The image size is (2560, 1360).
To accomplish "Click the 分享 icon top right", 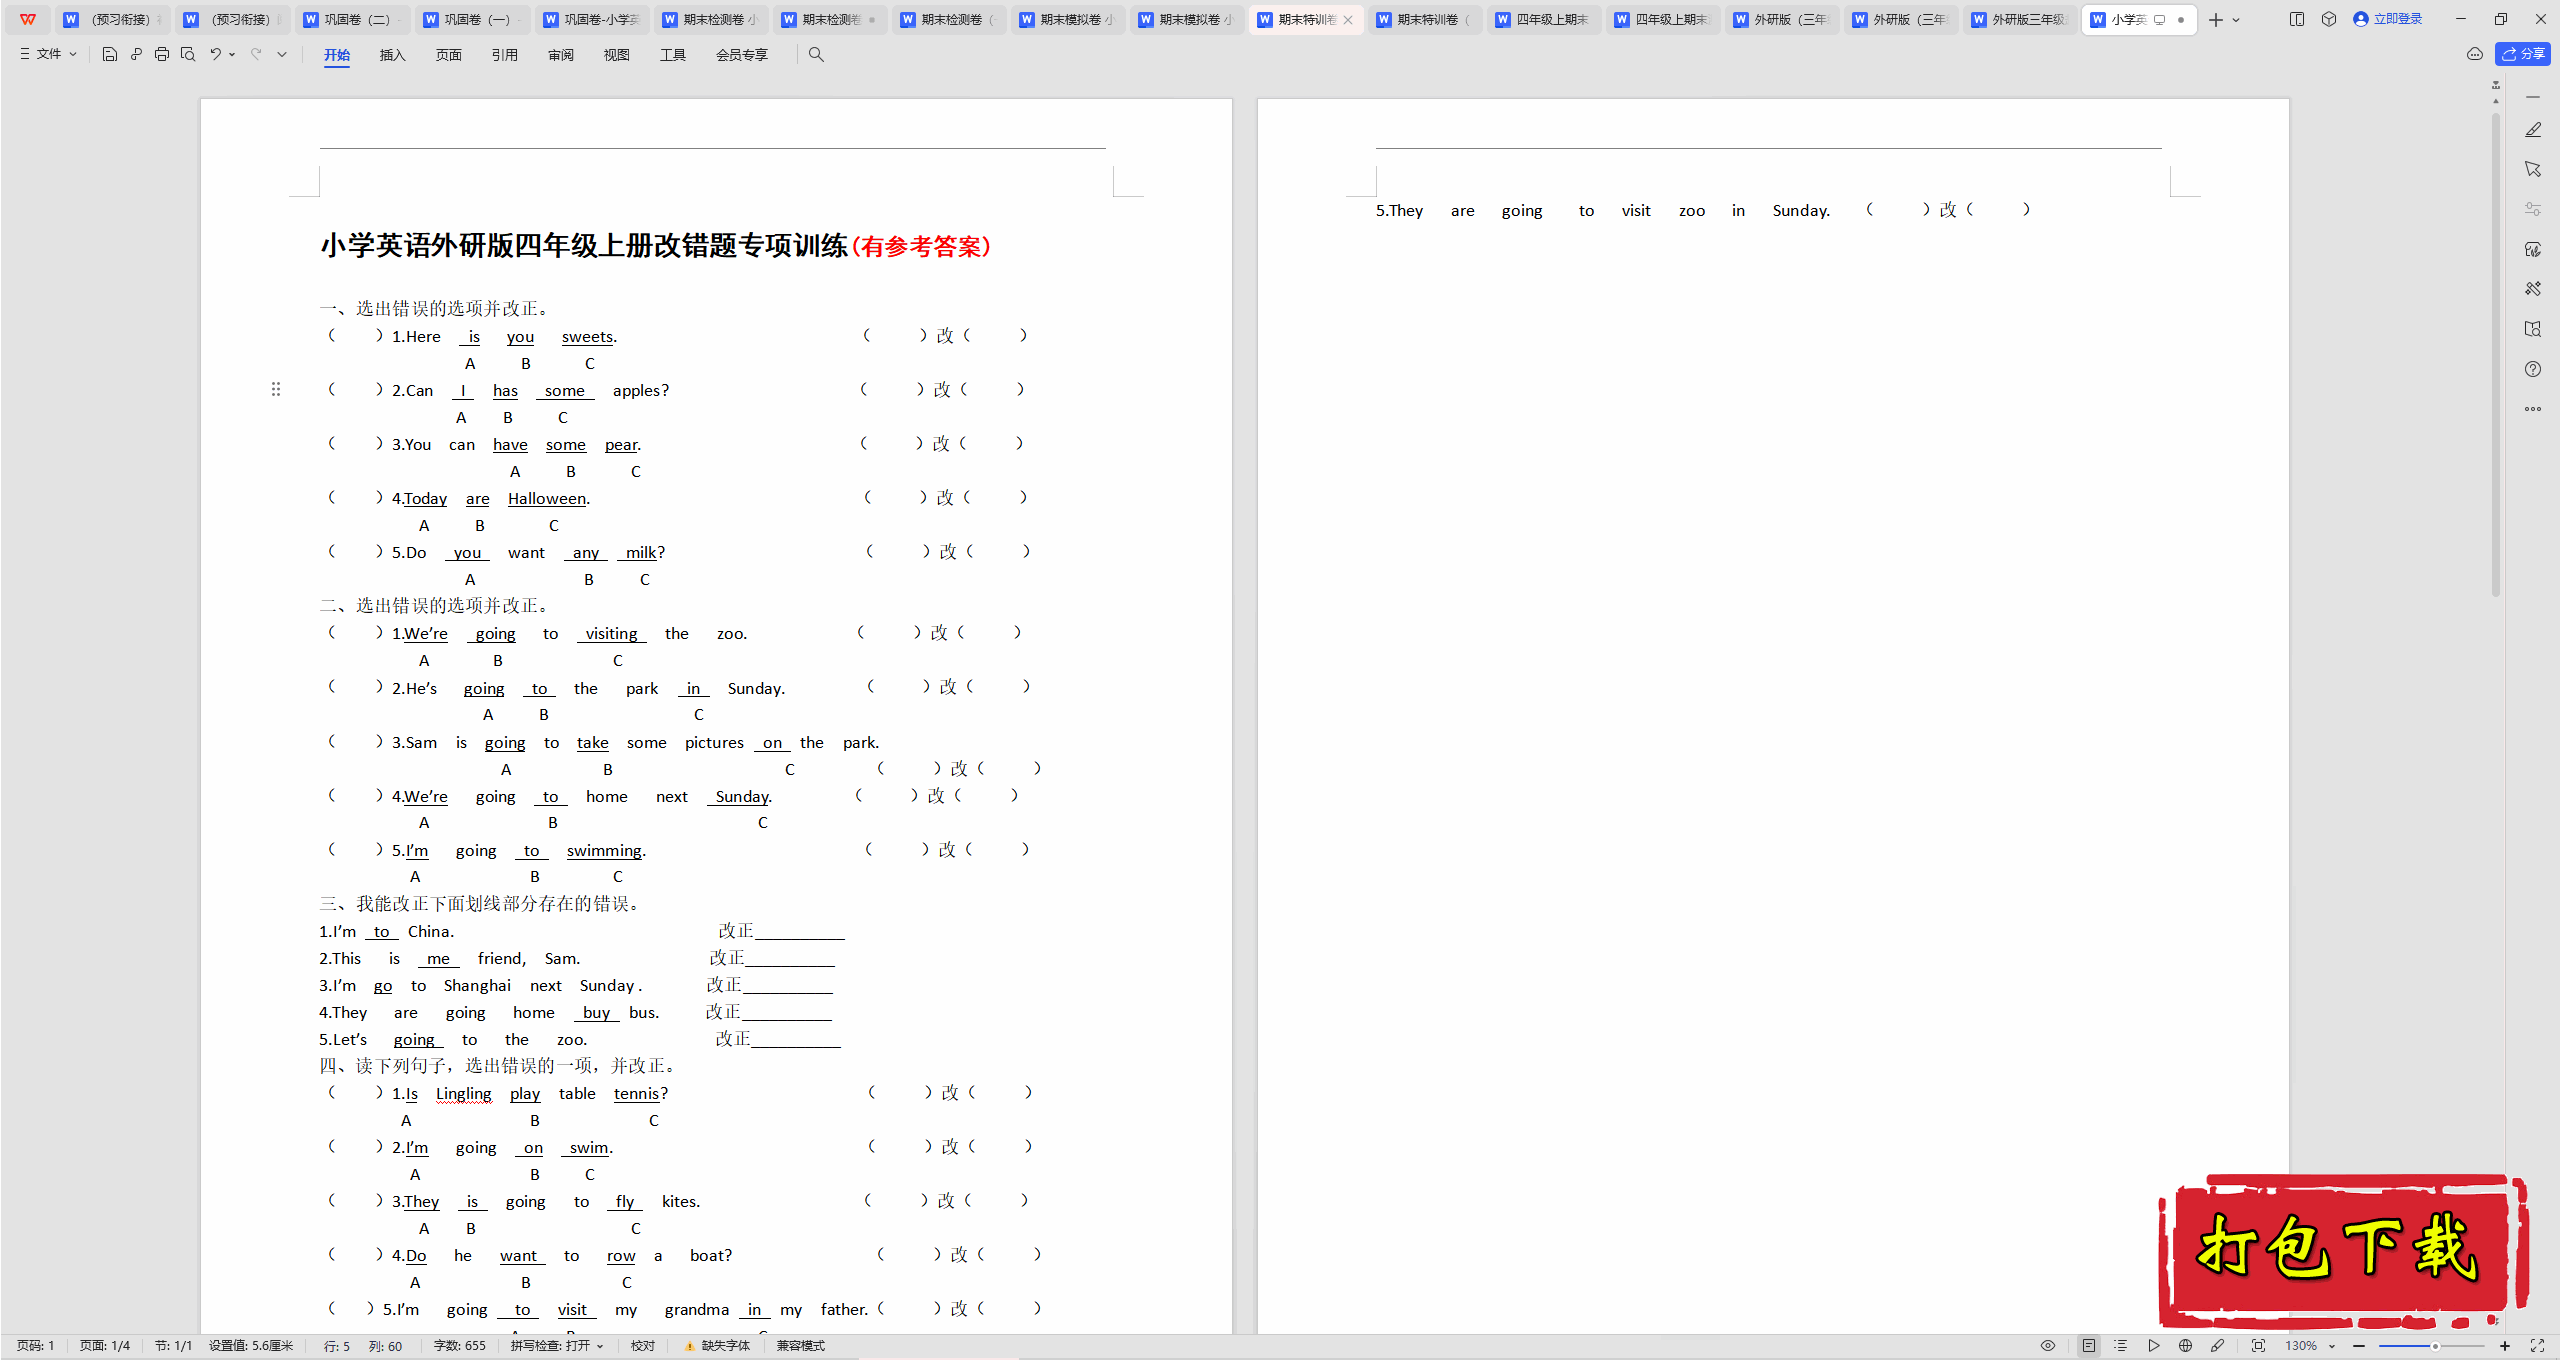I will (x=2523, y=54).
